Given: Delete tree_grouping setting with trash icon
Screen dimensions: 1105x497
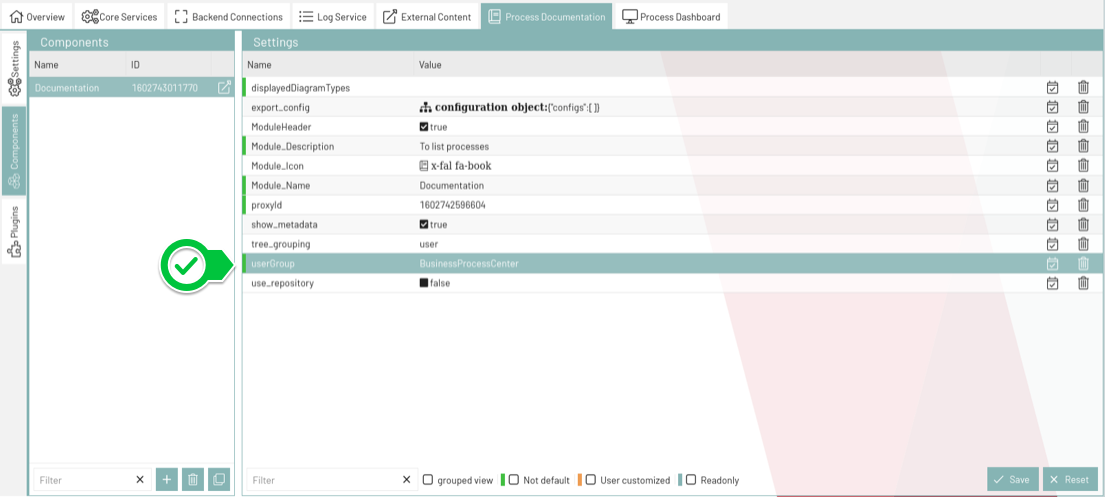Looking at the screenshot, I should 1083,244.
